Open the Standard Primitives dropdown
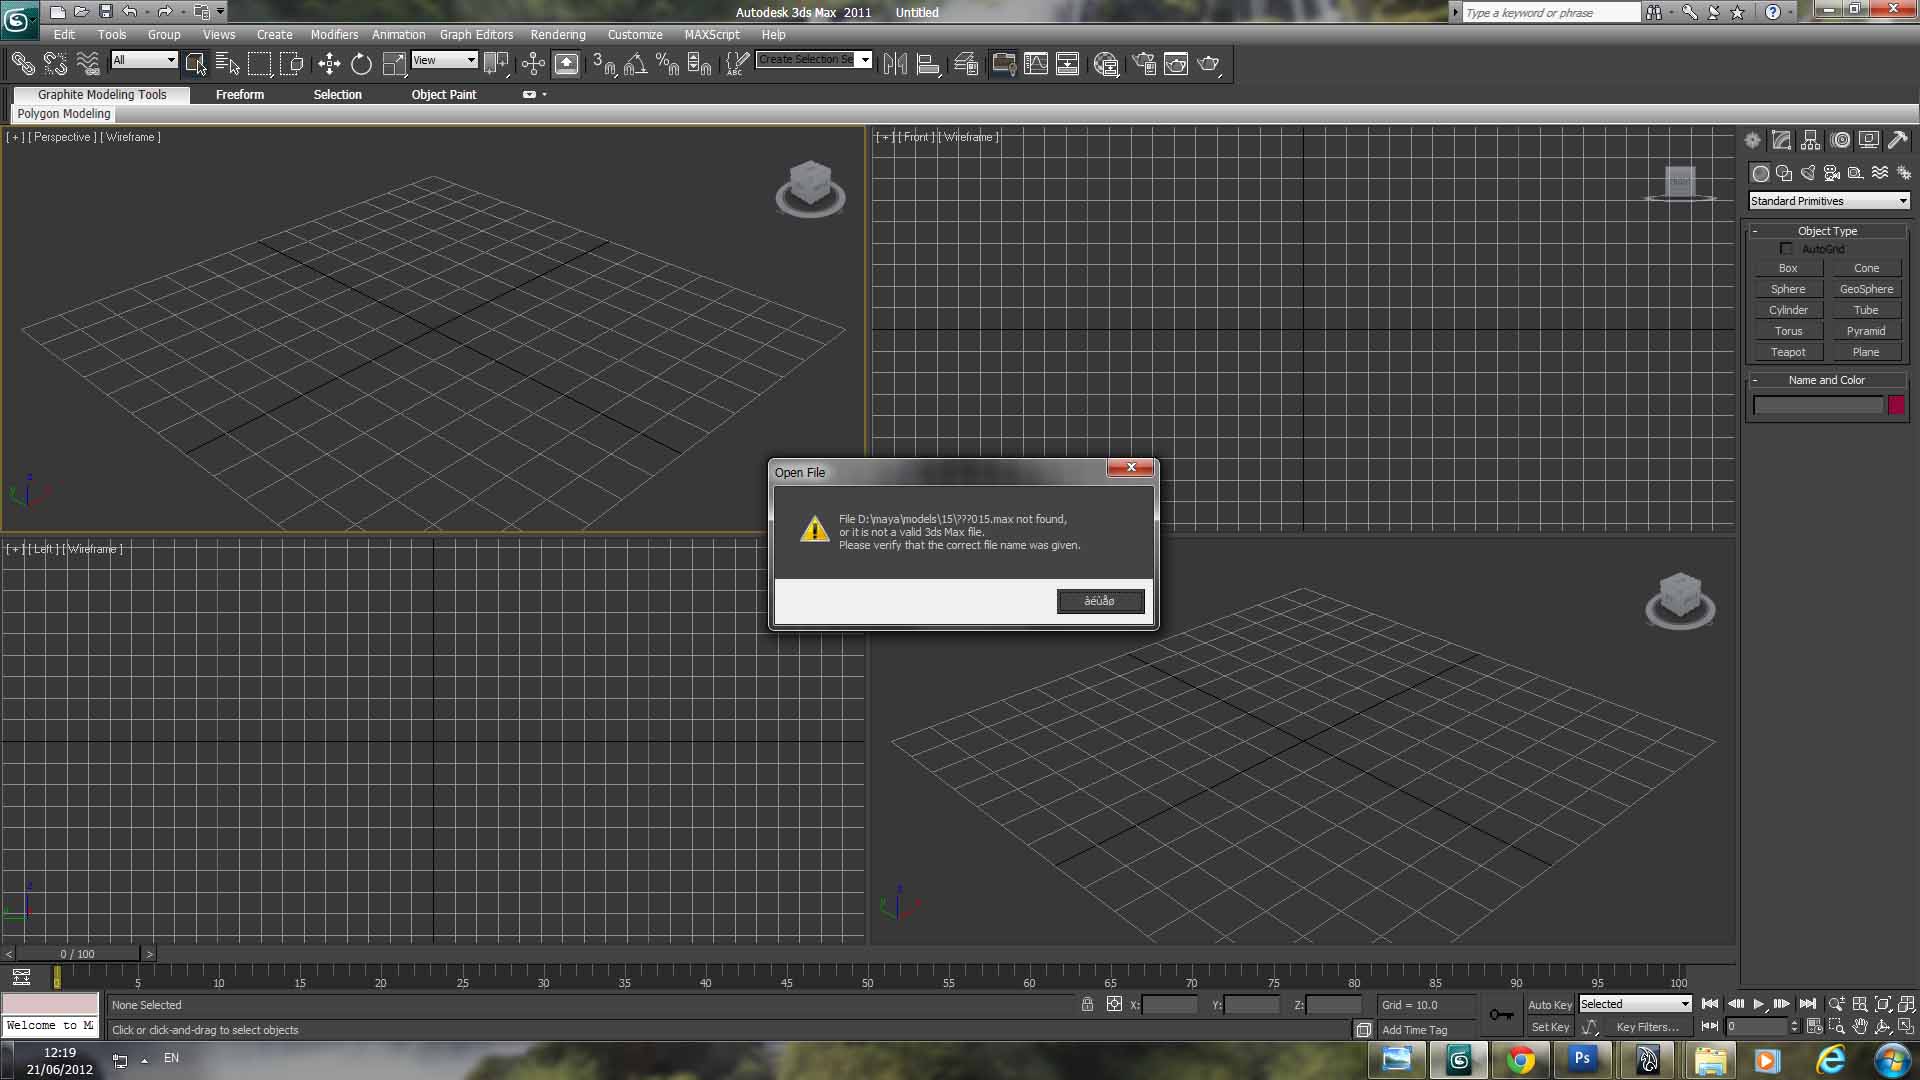 pos(1828,201)
